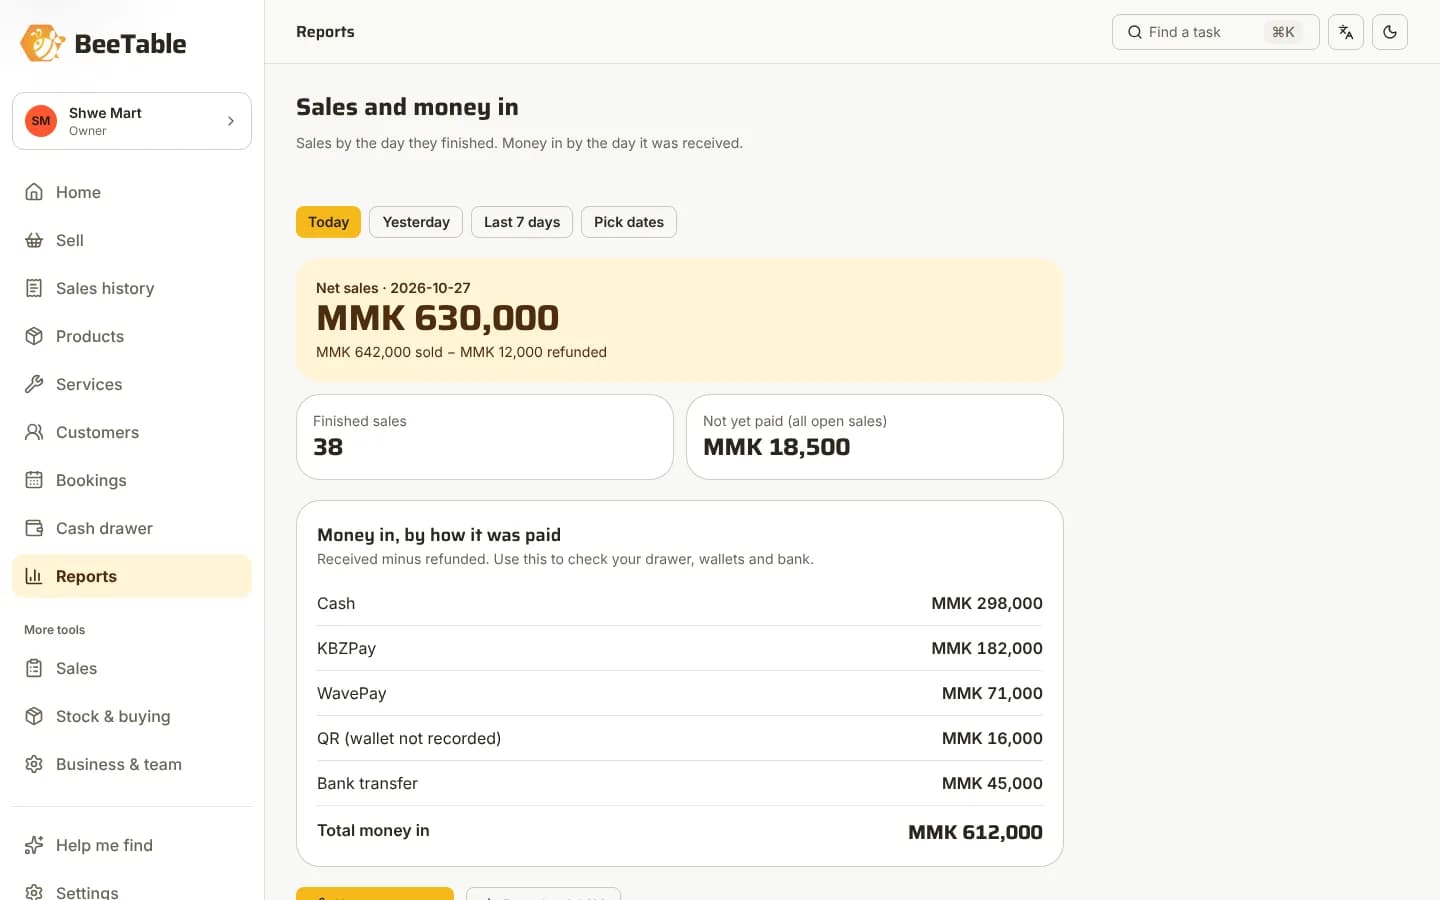Click the Help me find sparkle icon
This screenshot has height=900, width=1440.
tap(34, 845)
